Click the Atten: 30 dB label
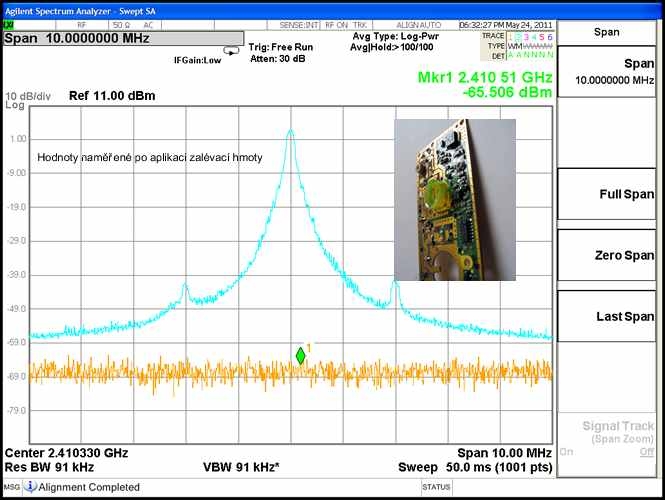The height and width of the screenshot is (500, 665). tap(278, 59)
